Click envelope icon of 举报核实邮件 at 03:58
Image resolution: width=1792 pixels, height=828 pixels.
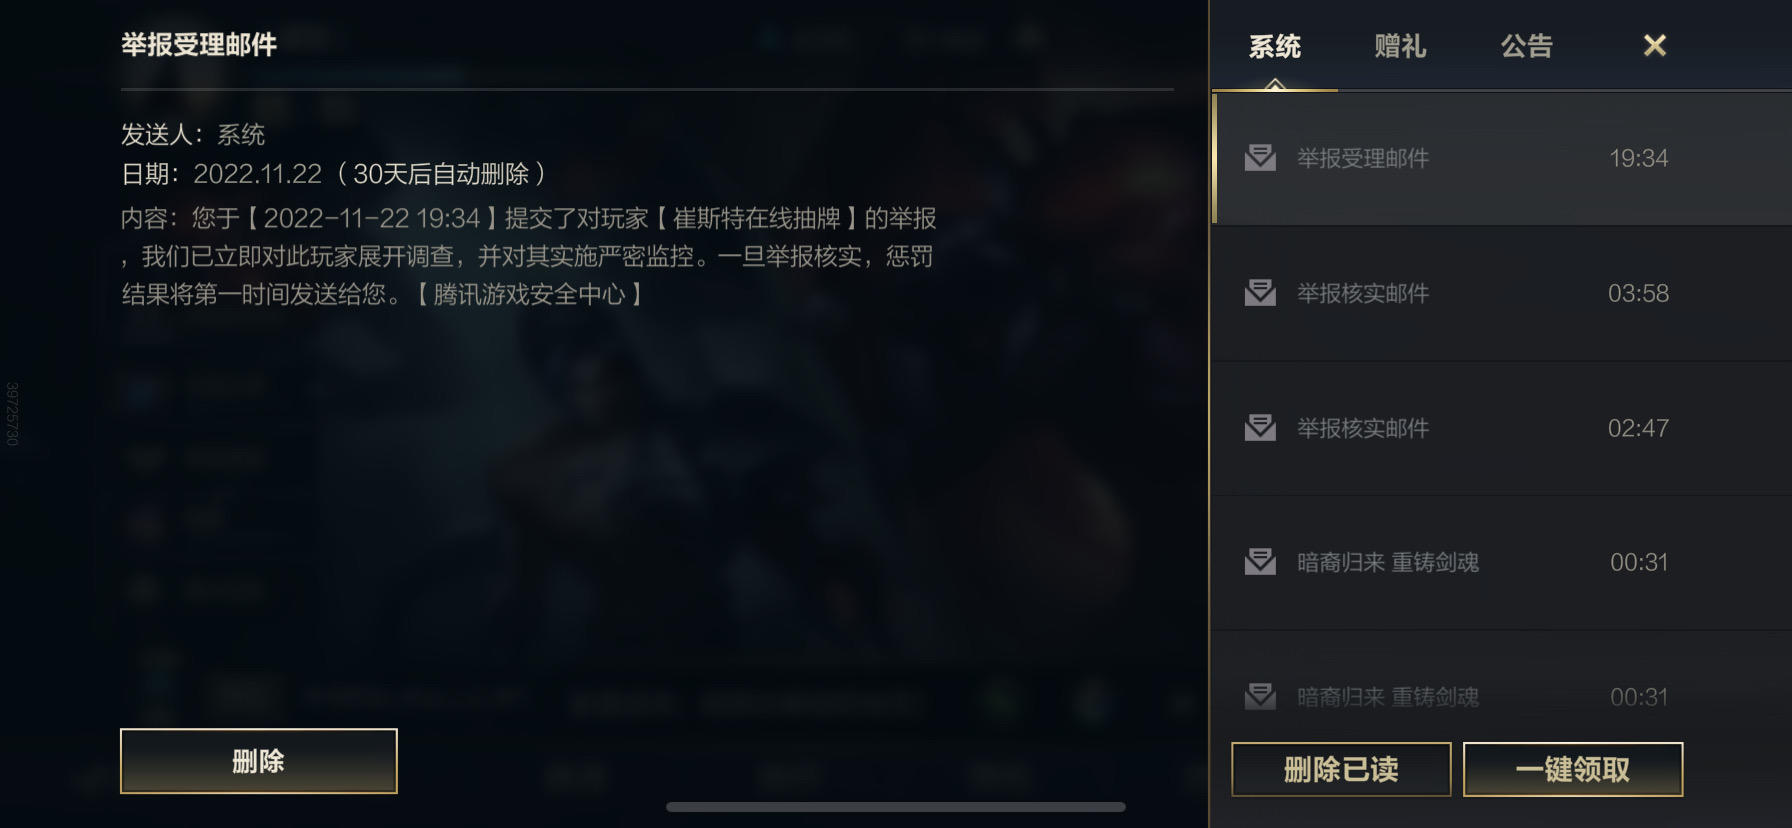click(1260, 293)
